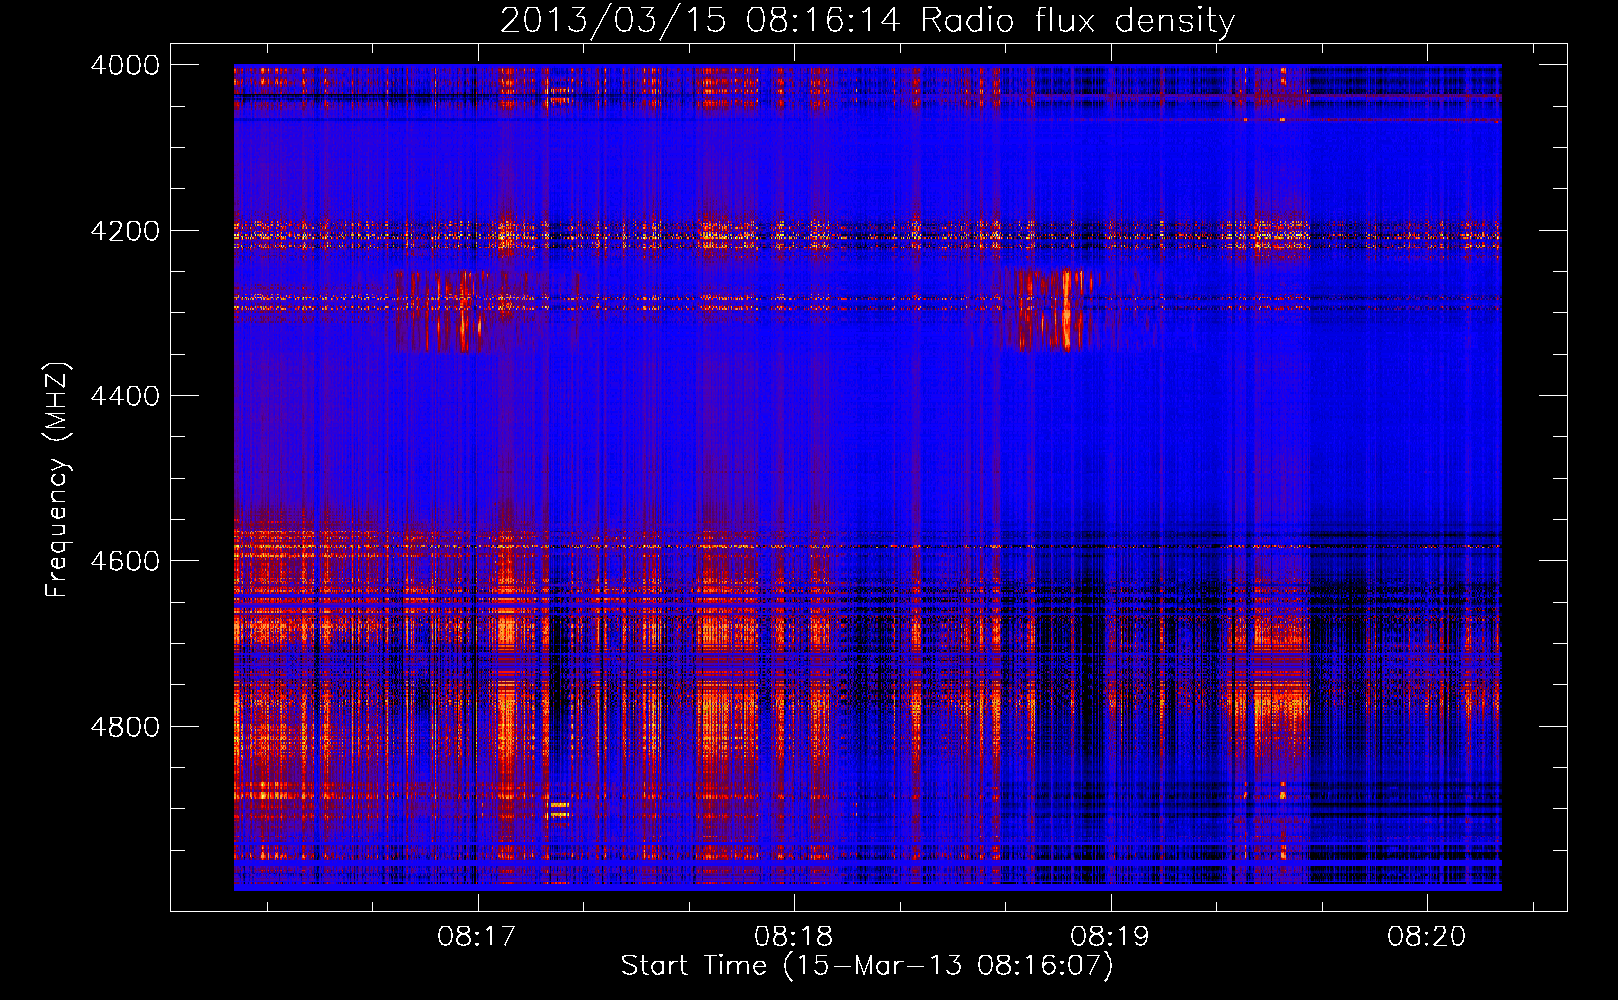Select the 4000 frequency axis label
1618x1000 pixels.
click(x=125, y=65)
